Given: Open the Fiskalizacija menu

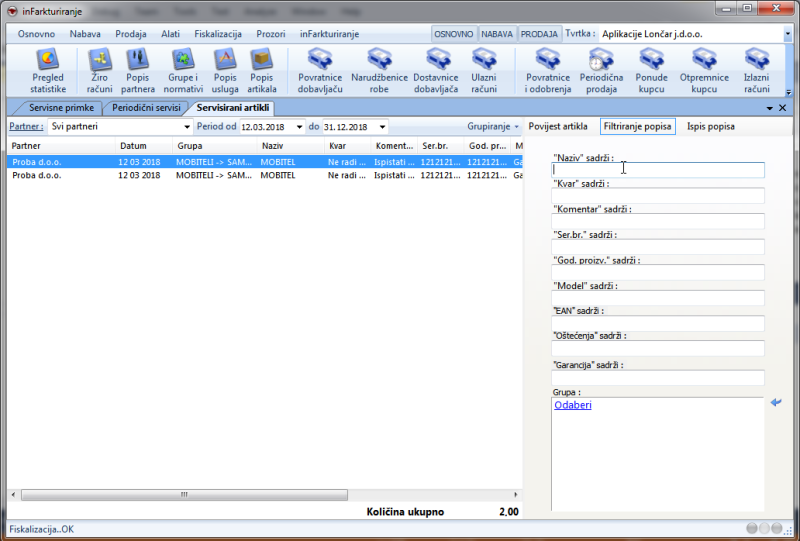Looking at the screenshot, I should (218, 34).
